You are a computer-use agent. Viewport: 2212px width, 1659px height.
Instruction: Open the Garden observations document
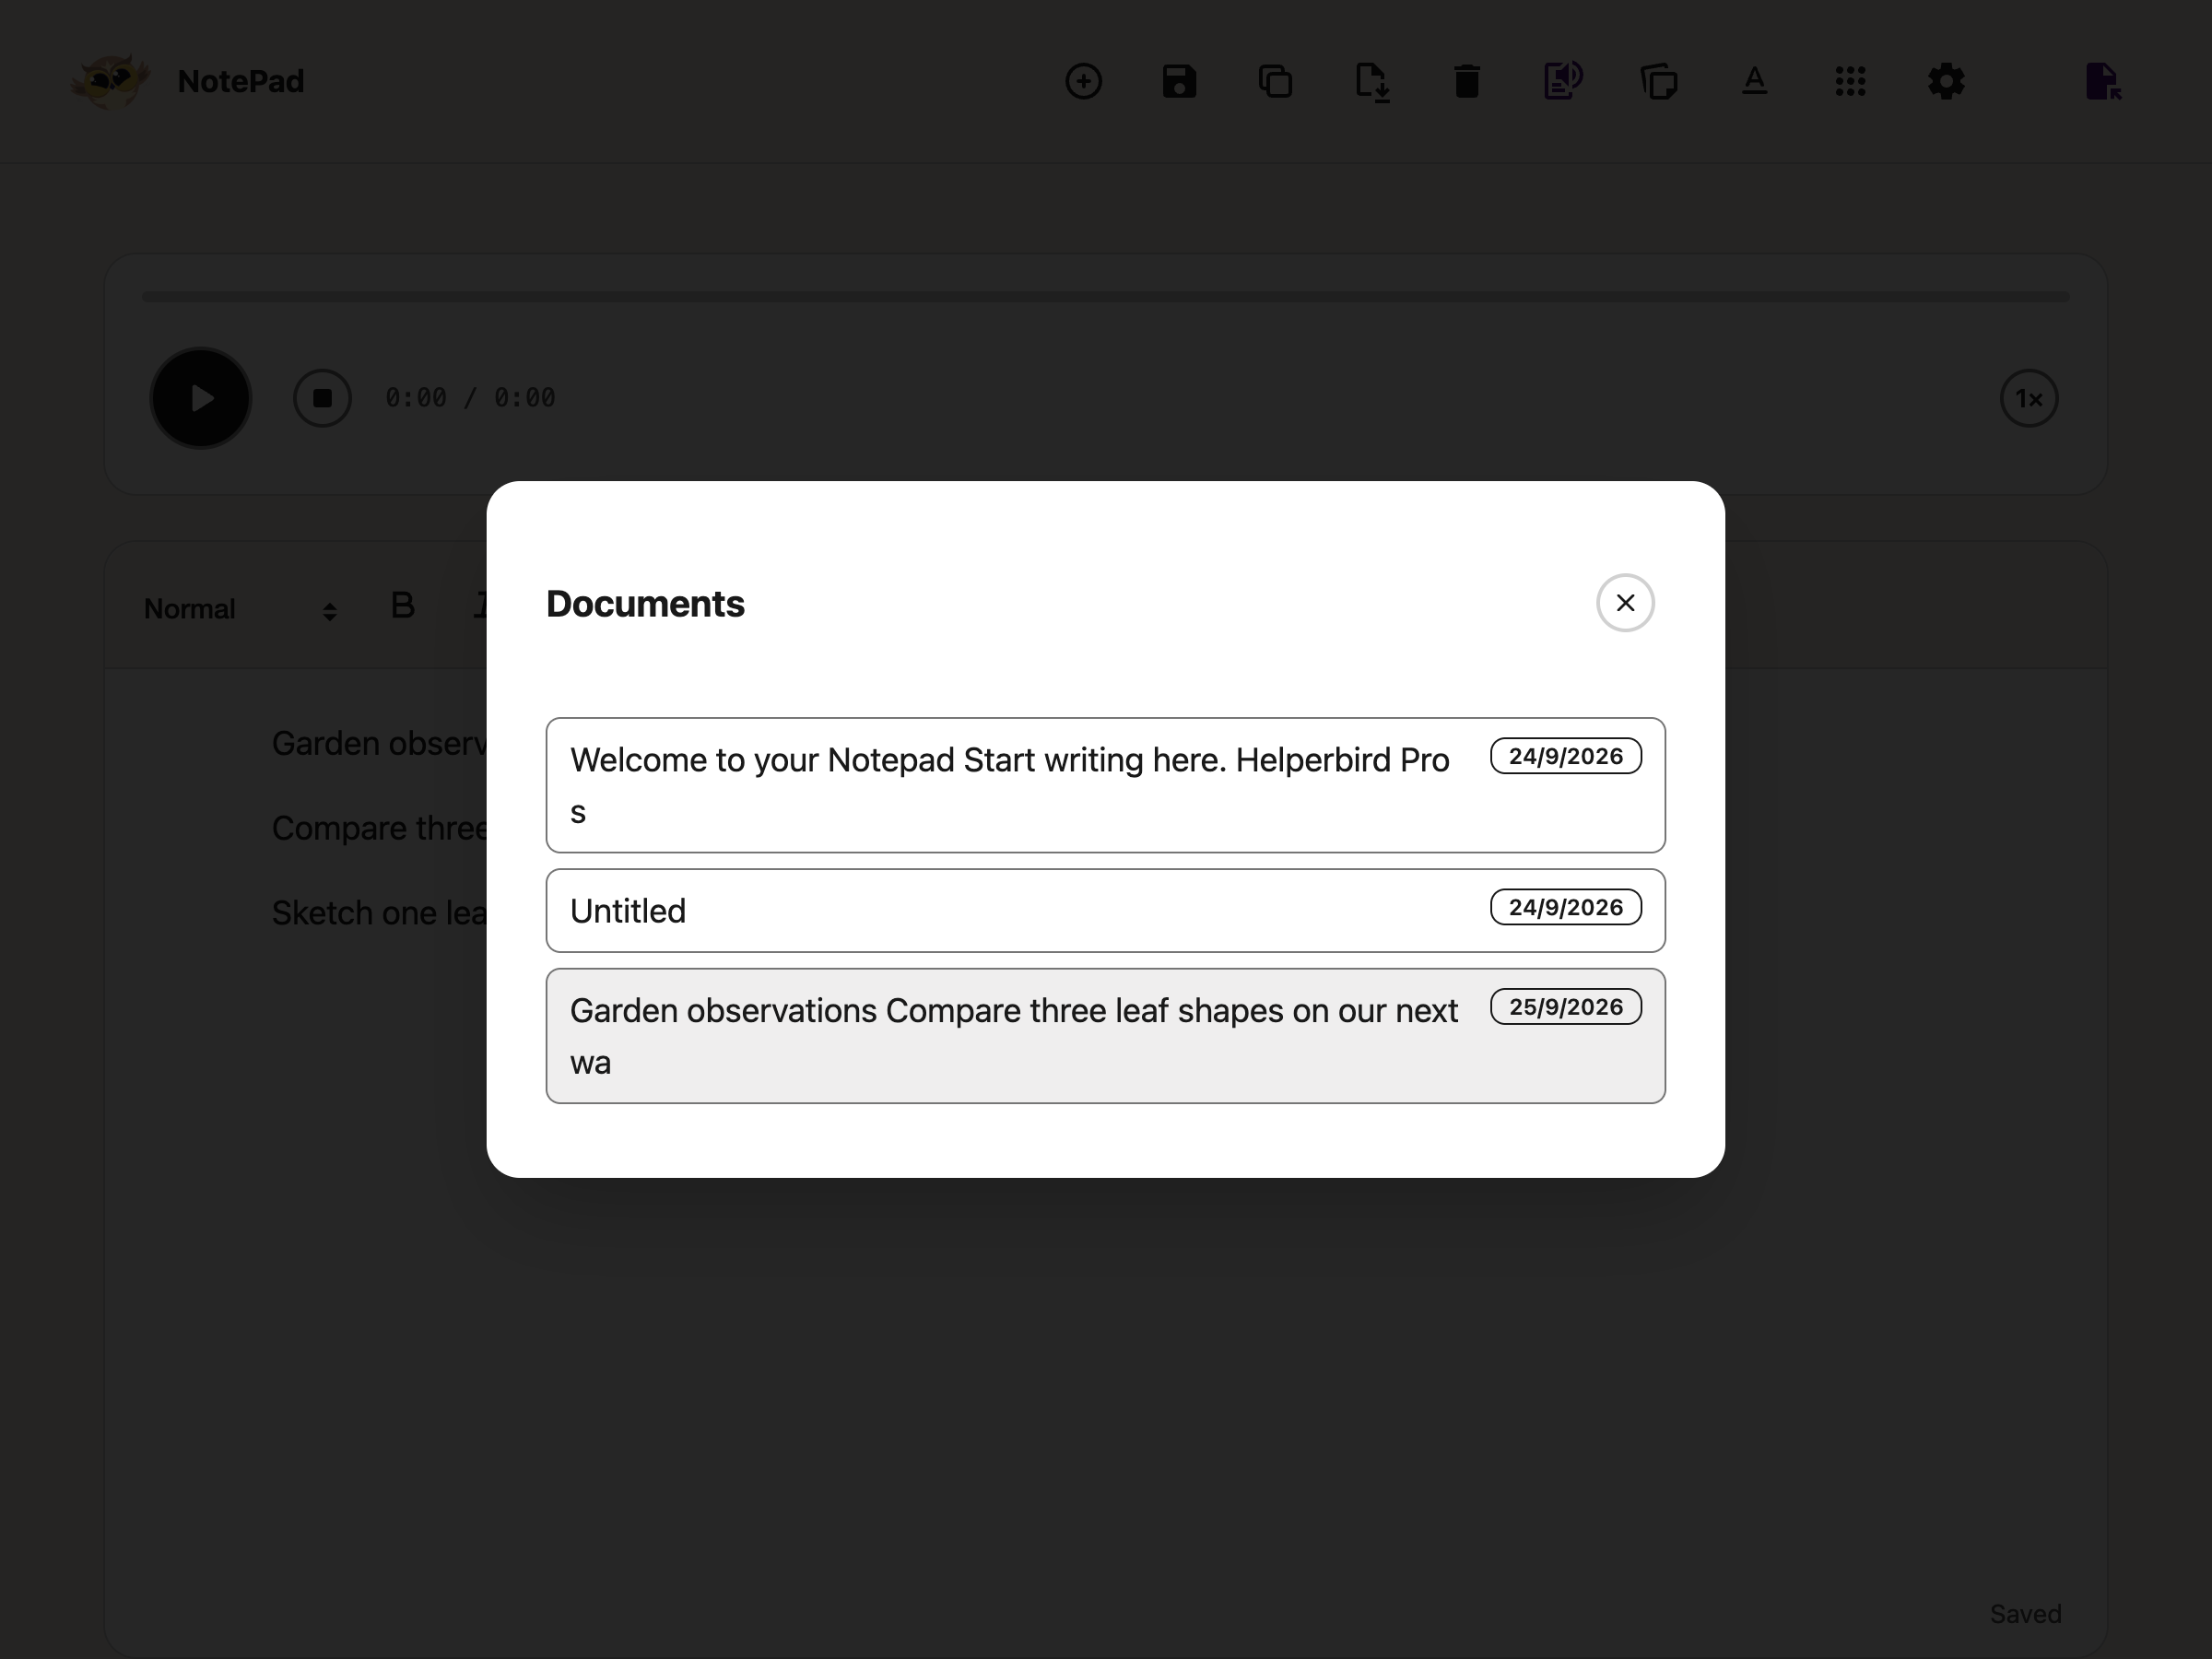click(x=1105, y=1036)
